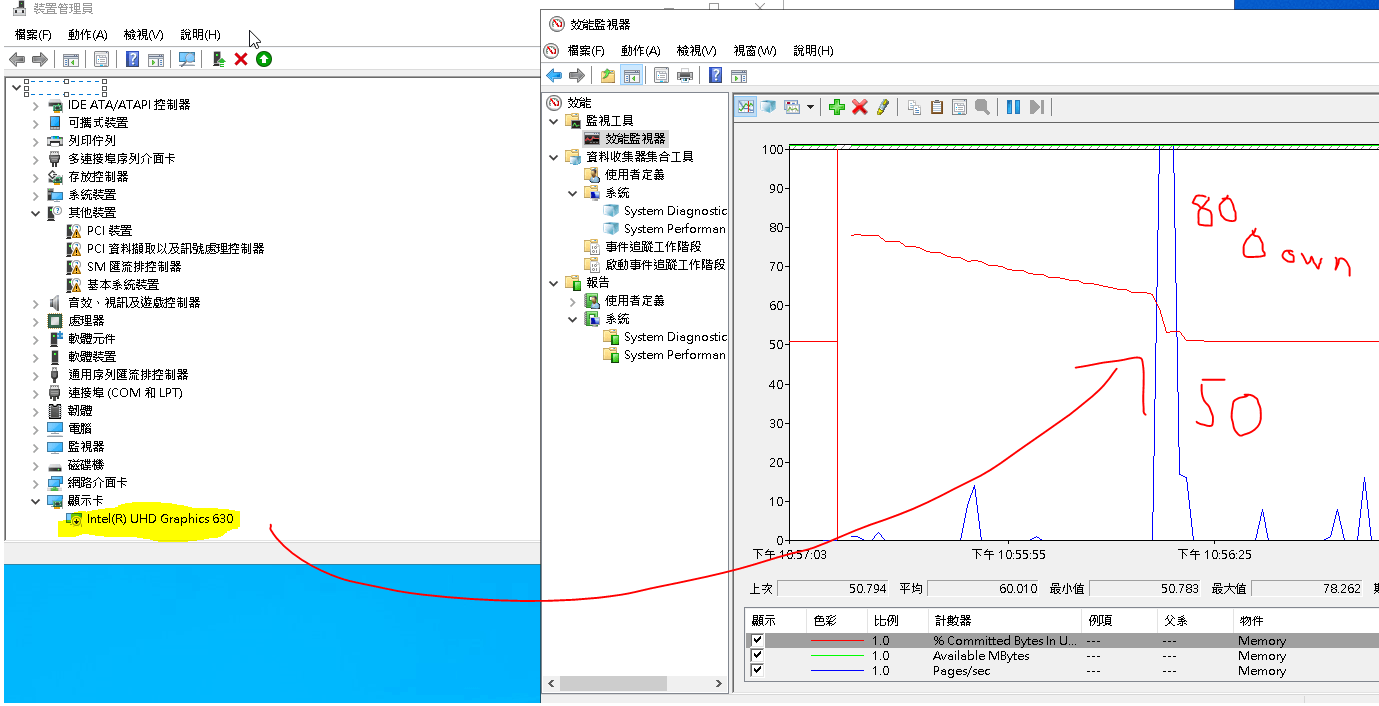Click the update driver icon in Device Manager
This screenshot has width=1379, height=706.
point(218,59)
